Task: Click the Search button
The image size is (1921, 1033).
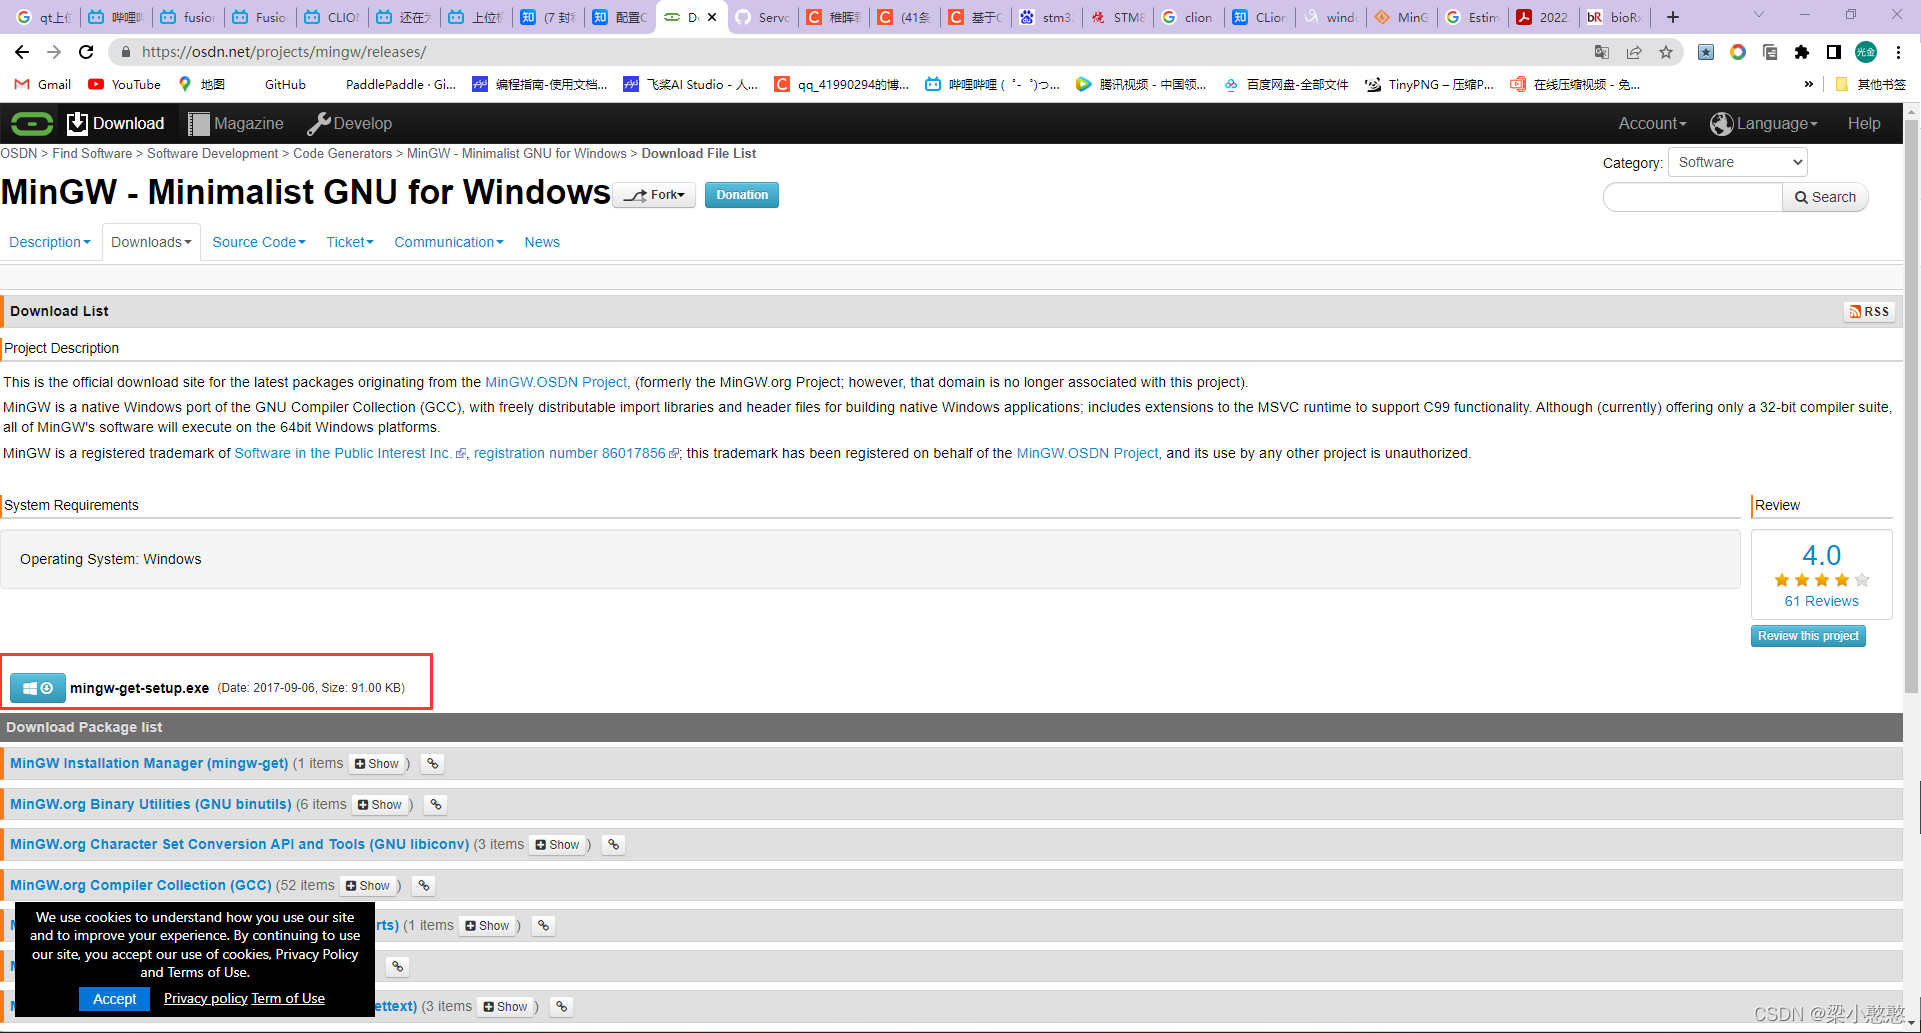Action: 1825,197
